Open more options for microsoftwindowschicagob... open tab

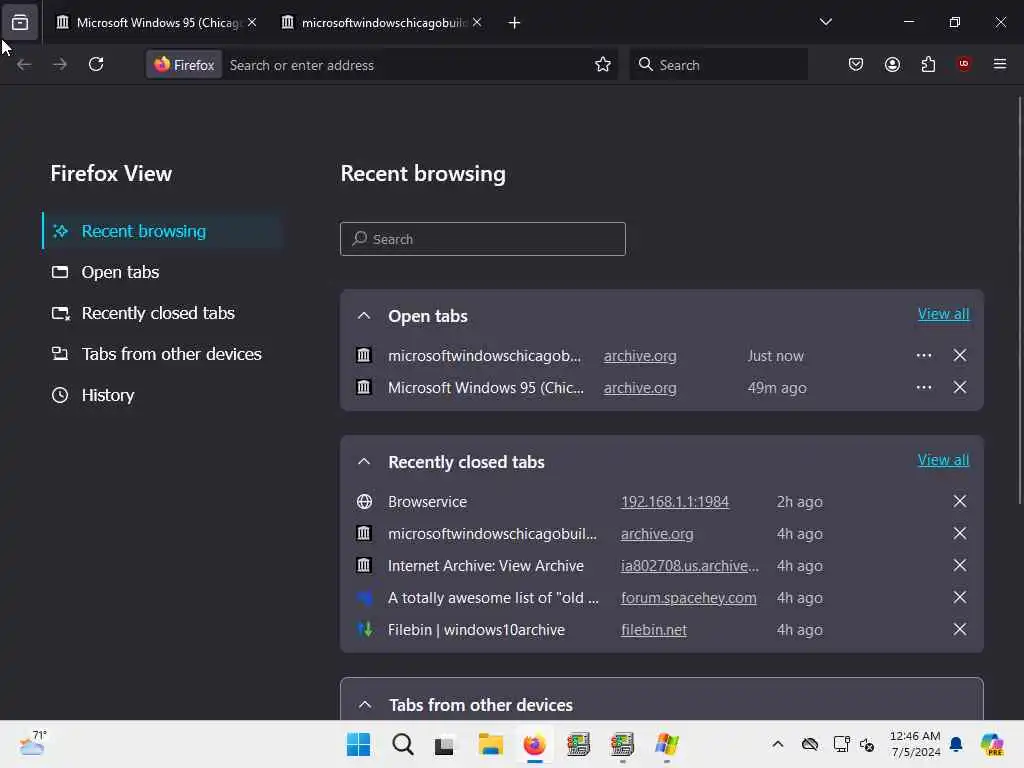[x=923, y=355]
